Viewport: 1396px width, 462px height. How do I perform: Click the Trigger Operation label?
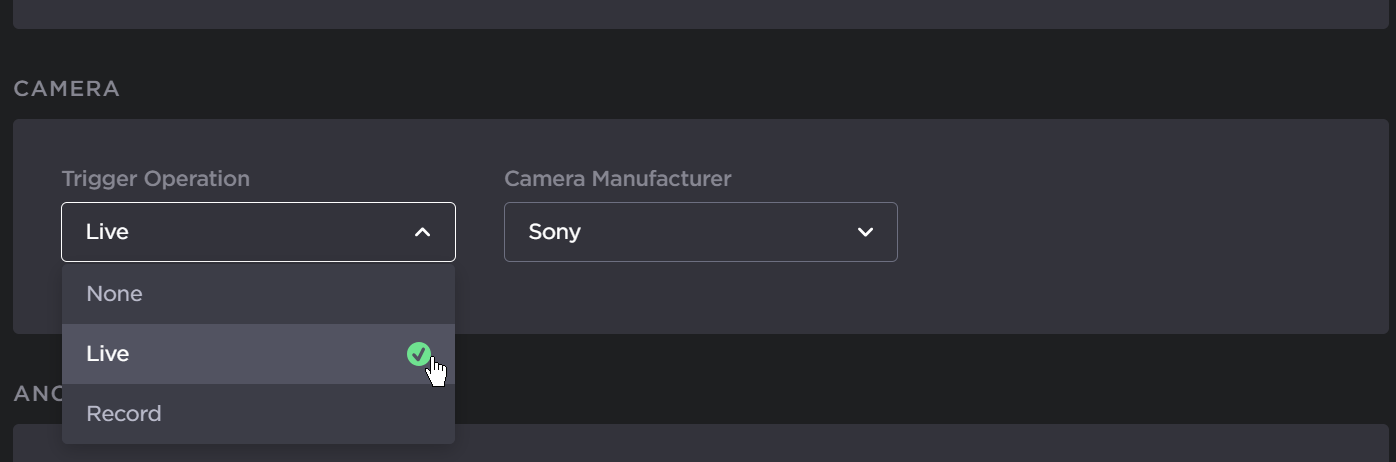156,179
